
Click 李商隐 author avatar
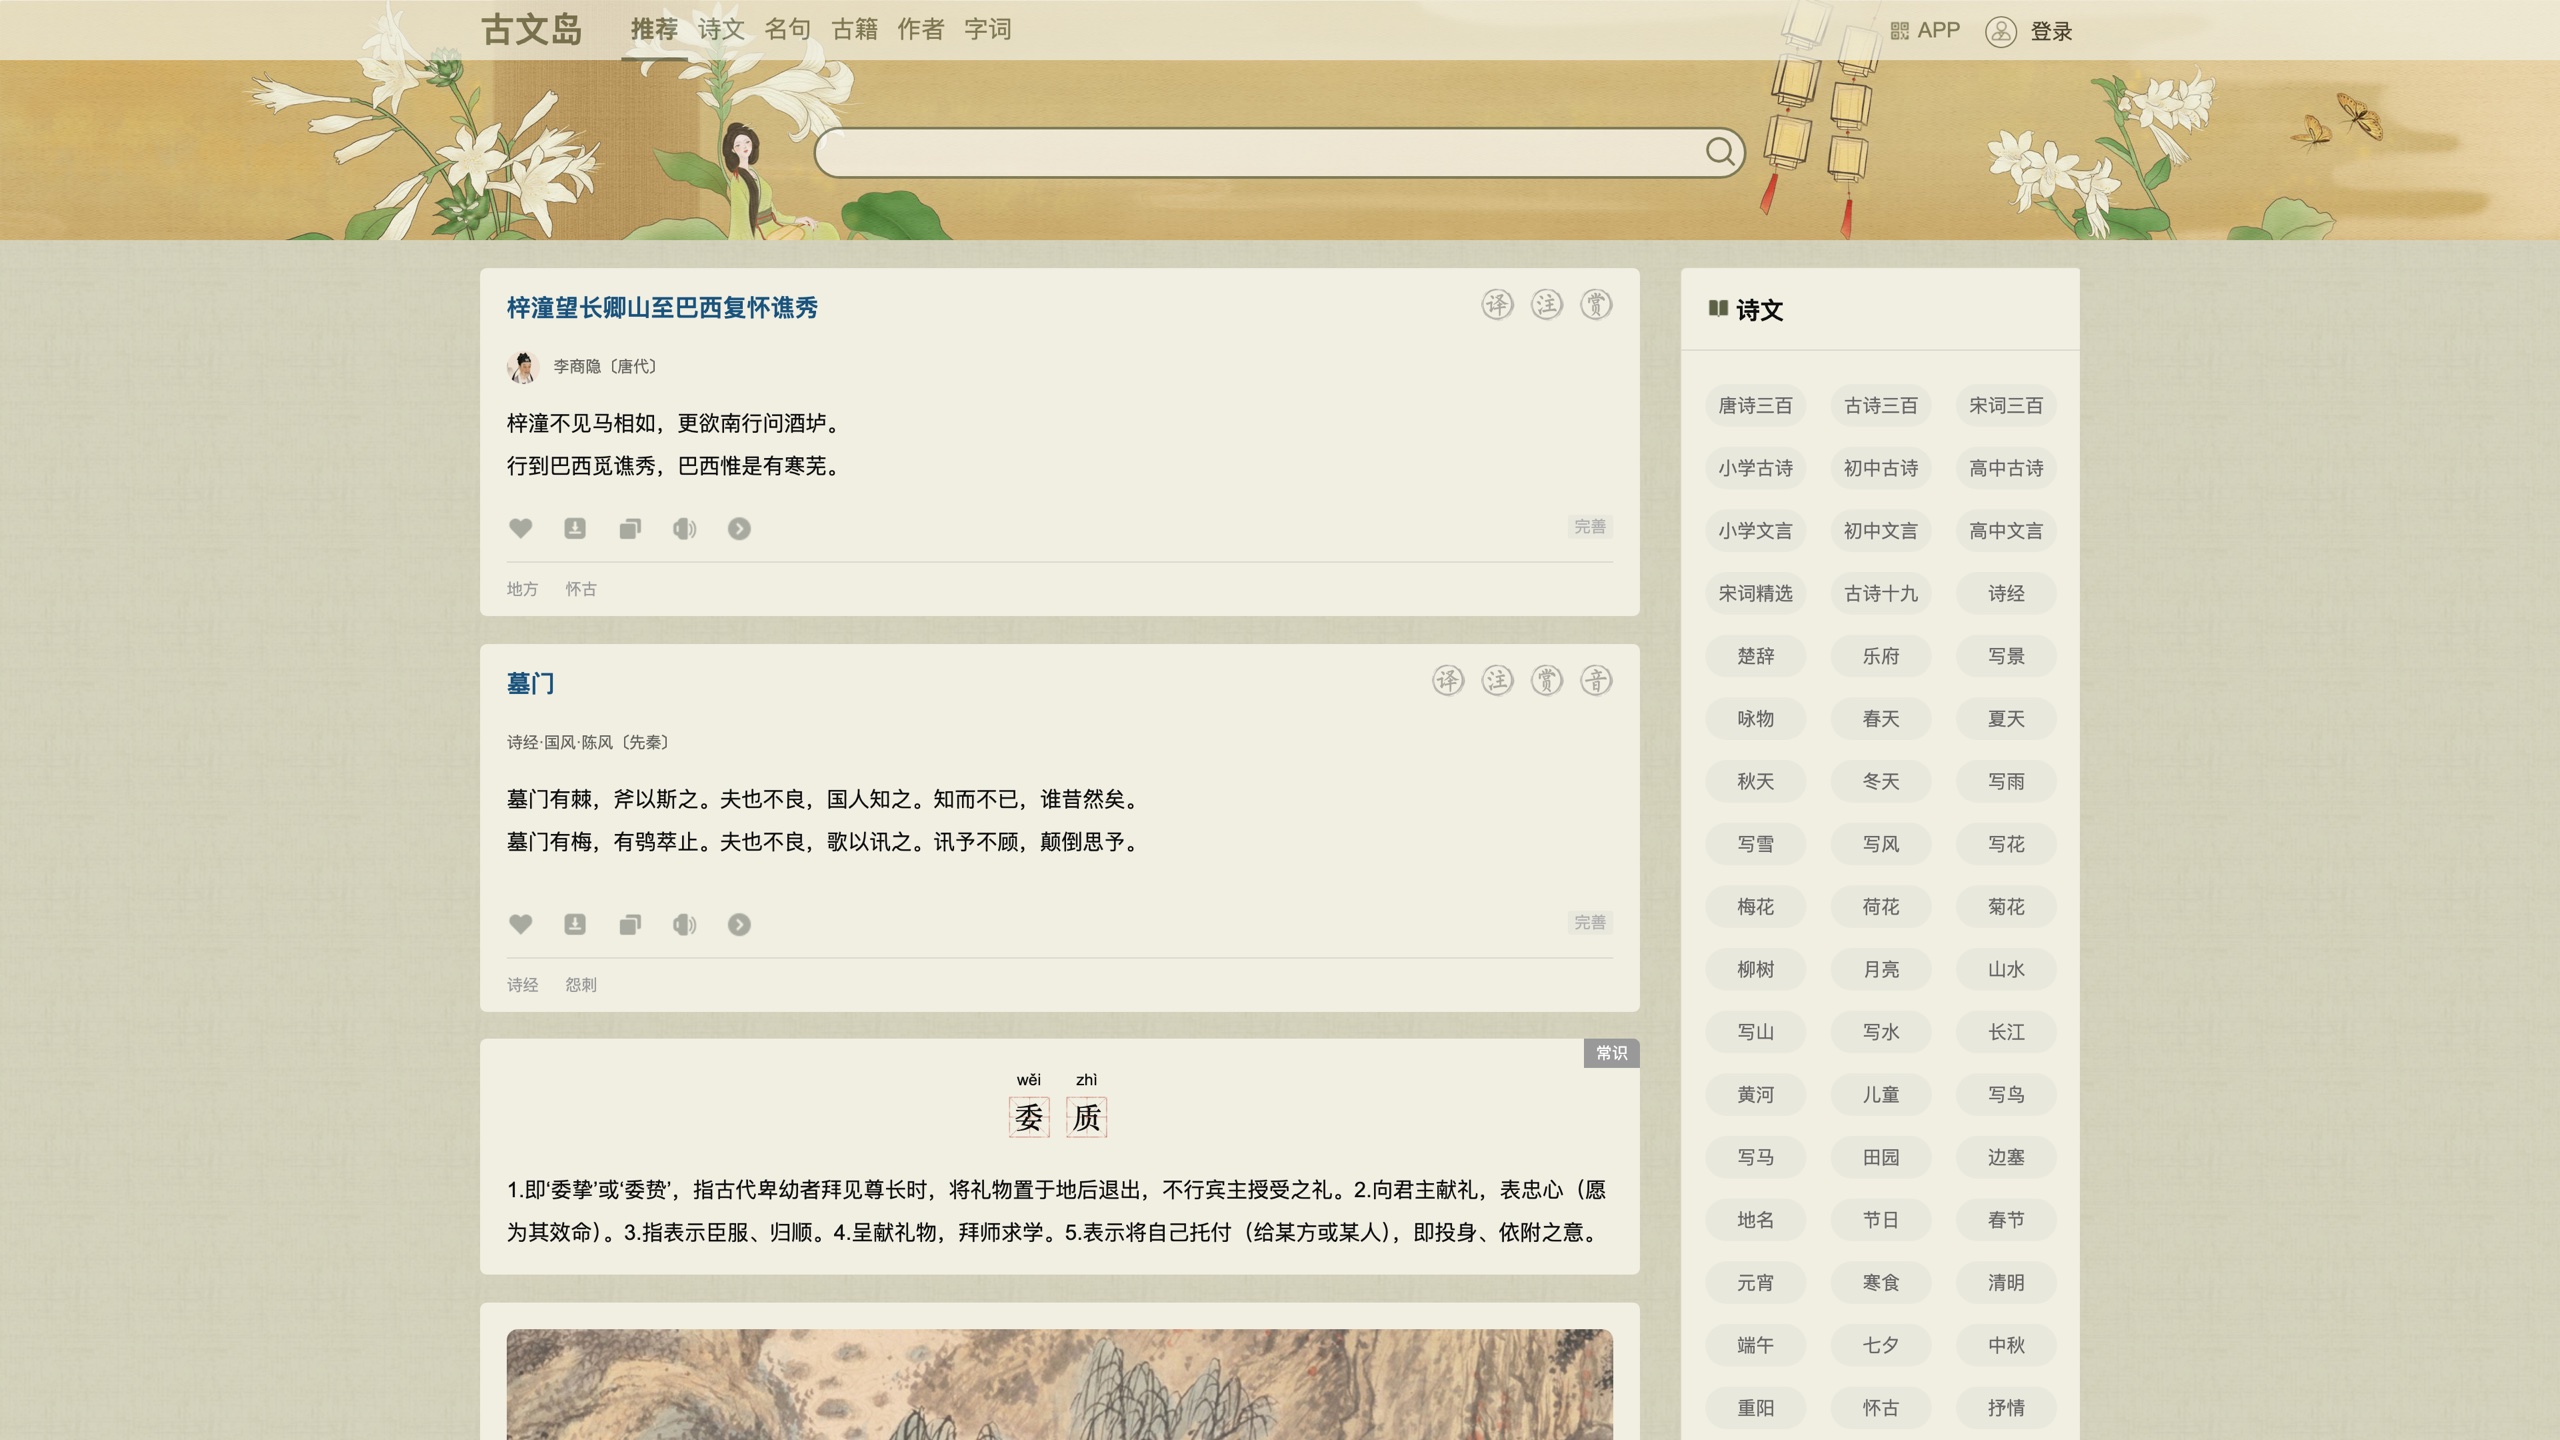pyautogui.click(x=523, y=367)
